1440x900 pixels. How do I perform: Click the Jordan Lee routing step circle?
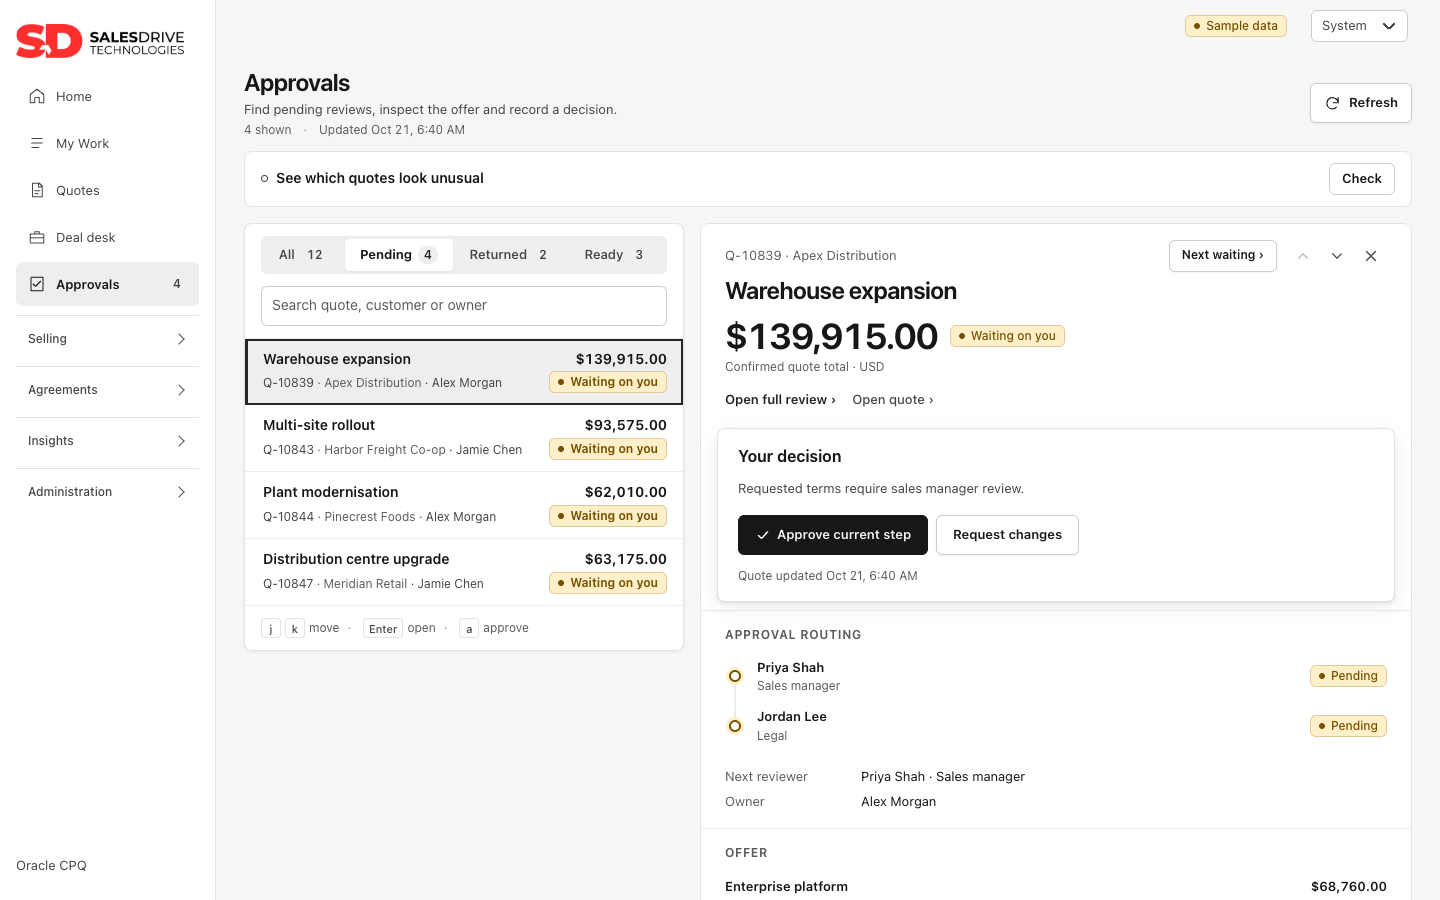pos(735,726)
